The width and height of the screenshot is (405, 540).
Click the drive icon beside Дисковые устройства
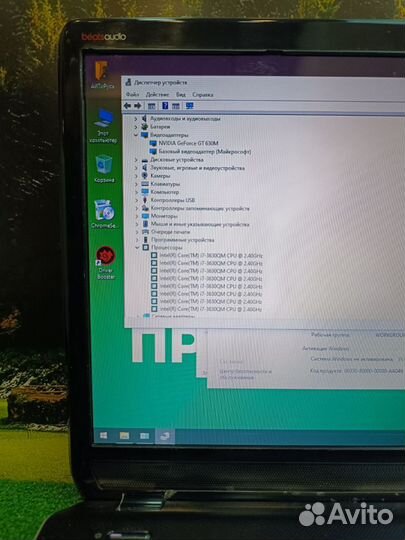pyautogui.click(x=145, y=160)
